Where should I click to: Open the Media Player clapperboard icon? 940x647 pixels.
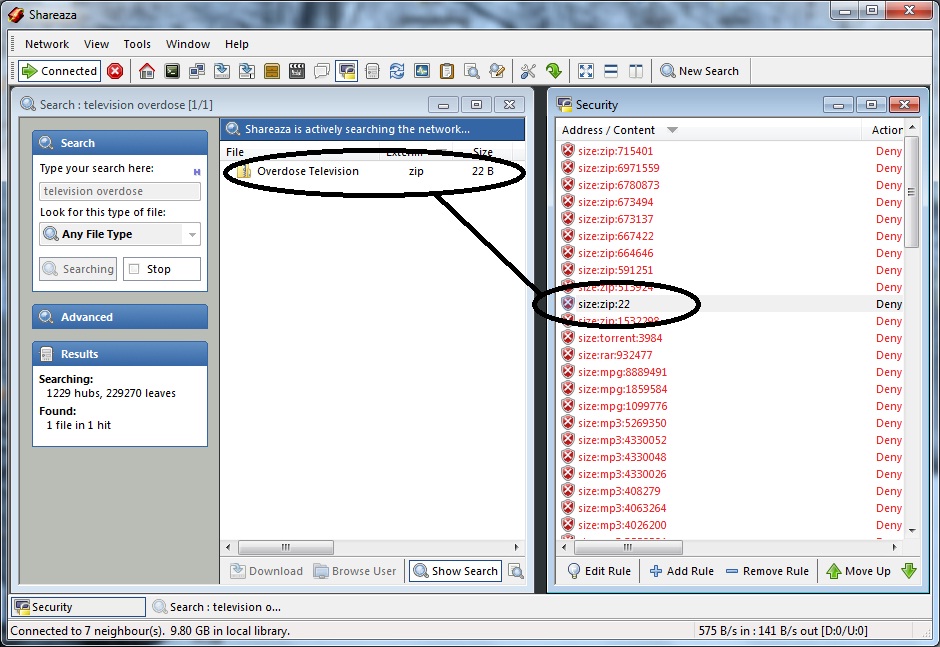tap(296, 71)
